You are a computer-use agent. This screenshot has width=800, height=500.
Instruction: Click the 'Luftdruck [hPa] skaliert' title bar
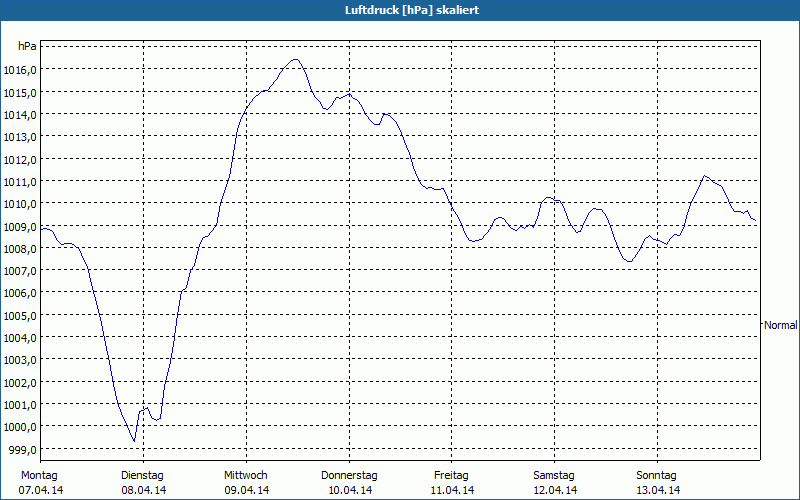coord(400,10)
